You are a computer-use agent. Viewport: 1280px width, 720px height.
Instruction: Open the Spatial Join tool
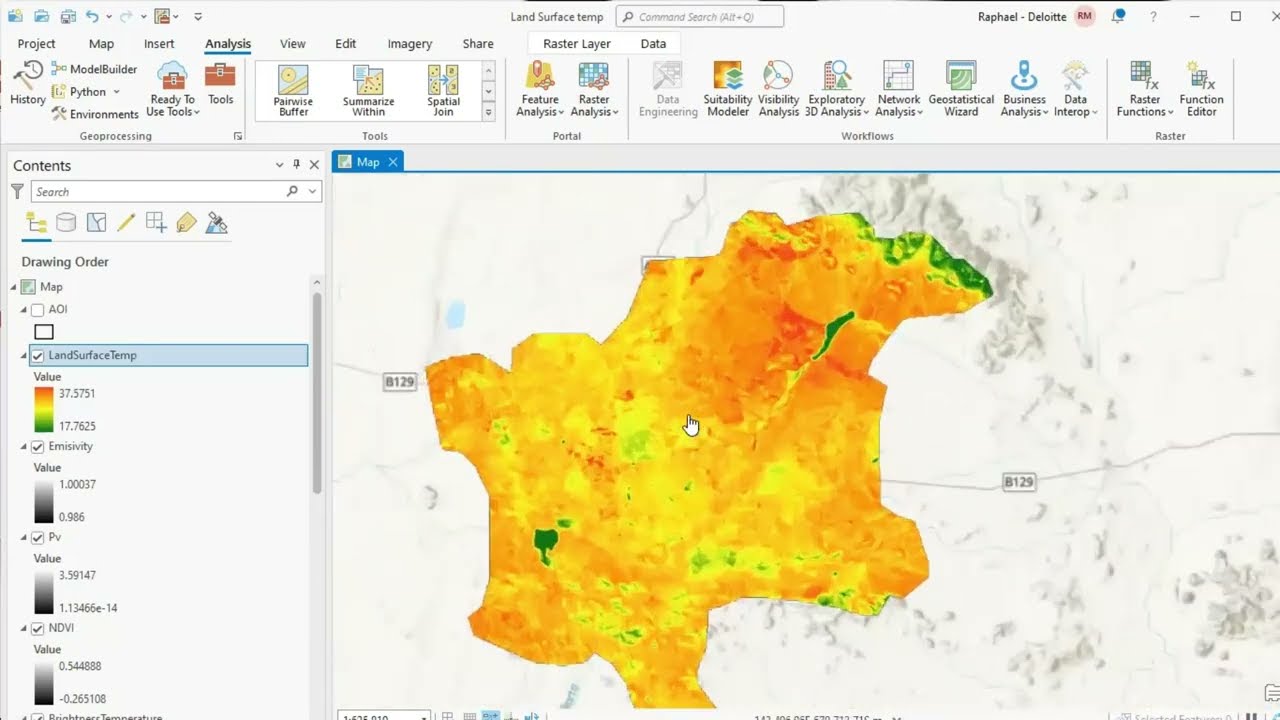pyautogui.click(x=443, y=91)
